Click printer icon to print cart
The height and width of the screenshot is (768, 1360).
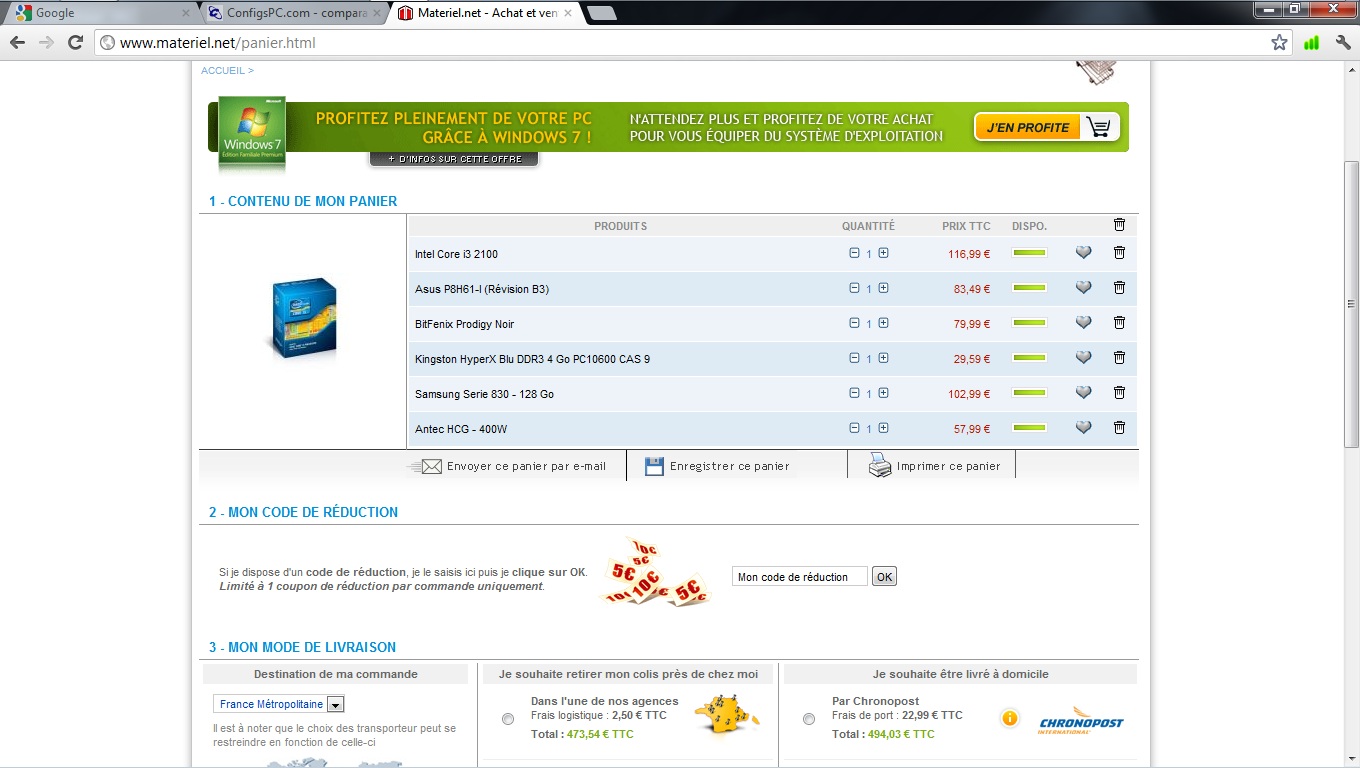[x=879, y=466]
